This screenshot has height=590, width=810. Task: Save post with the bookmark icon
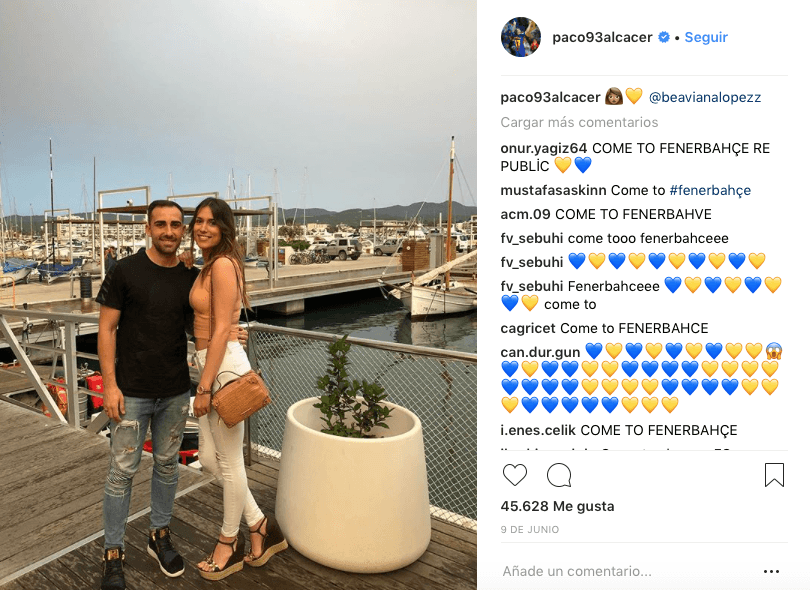(774, 475)
